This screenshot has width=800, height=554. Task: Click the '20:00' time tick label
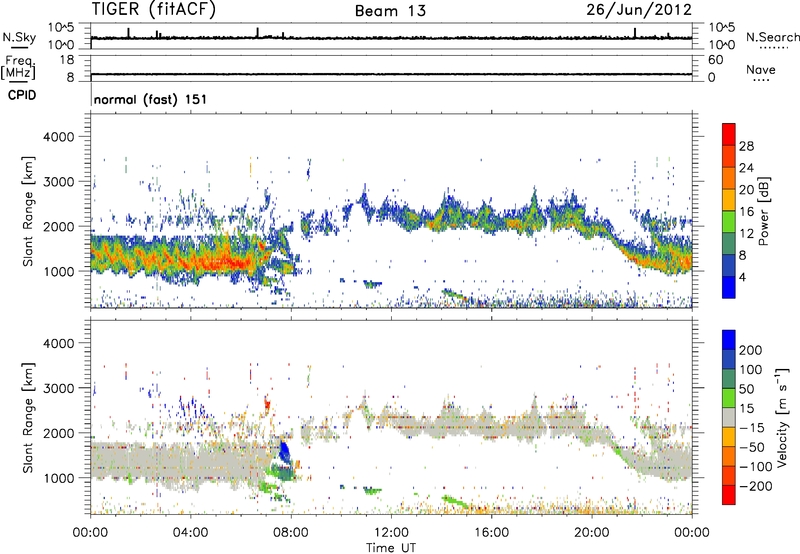(592, 533)
